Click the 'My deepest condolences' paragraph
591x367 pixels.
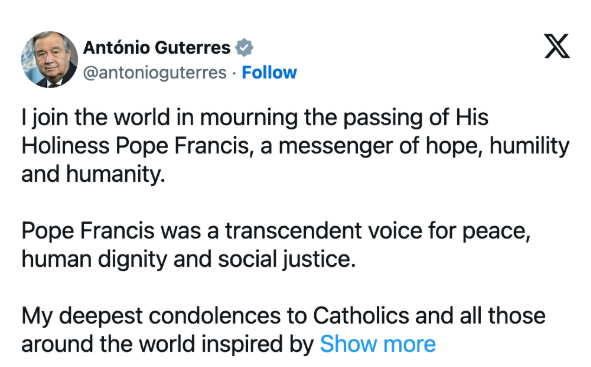coord(283,330)
